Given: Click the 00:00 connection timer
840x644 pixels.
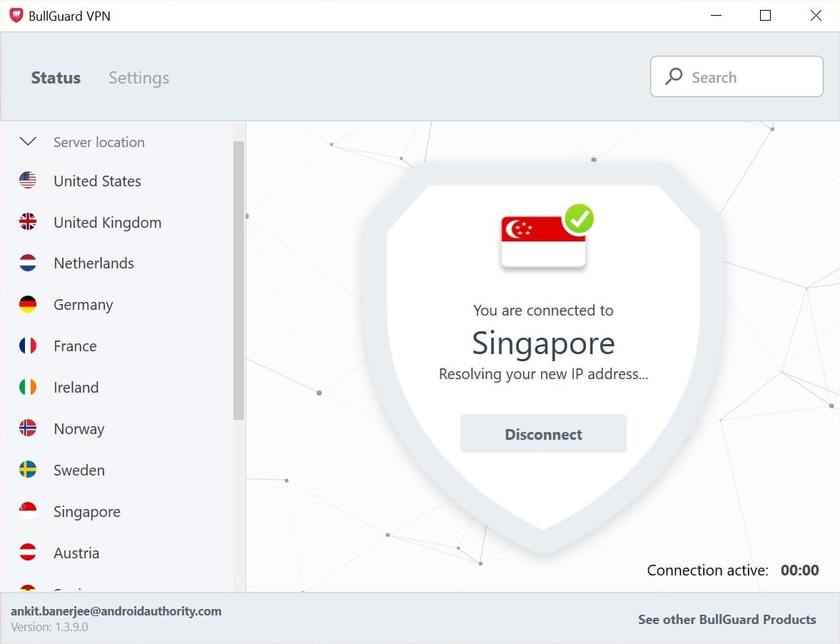Looking at the screenshot, I should [800, 570].
